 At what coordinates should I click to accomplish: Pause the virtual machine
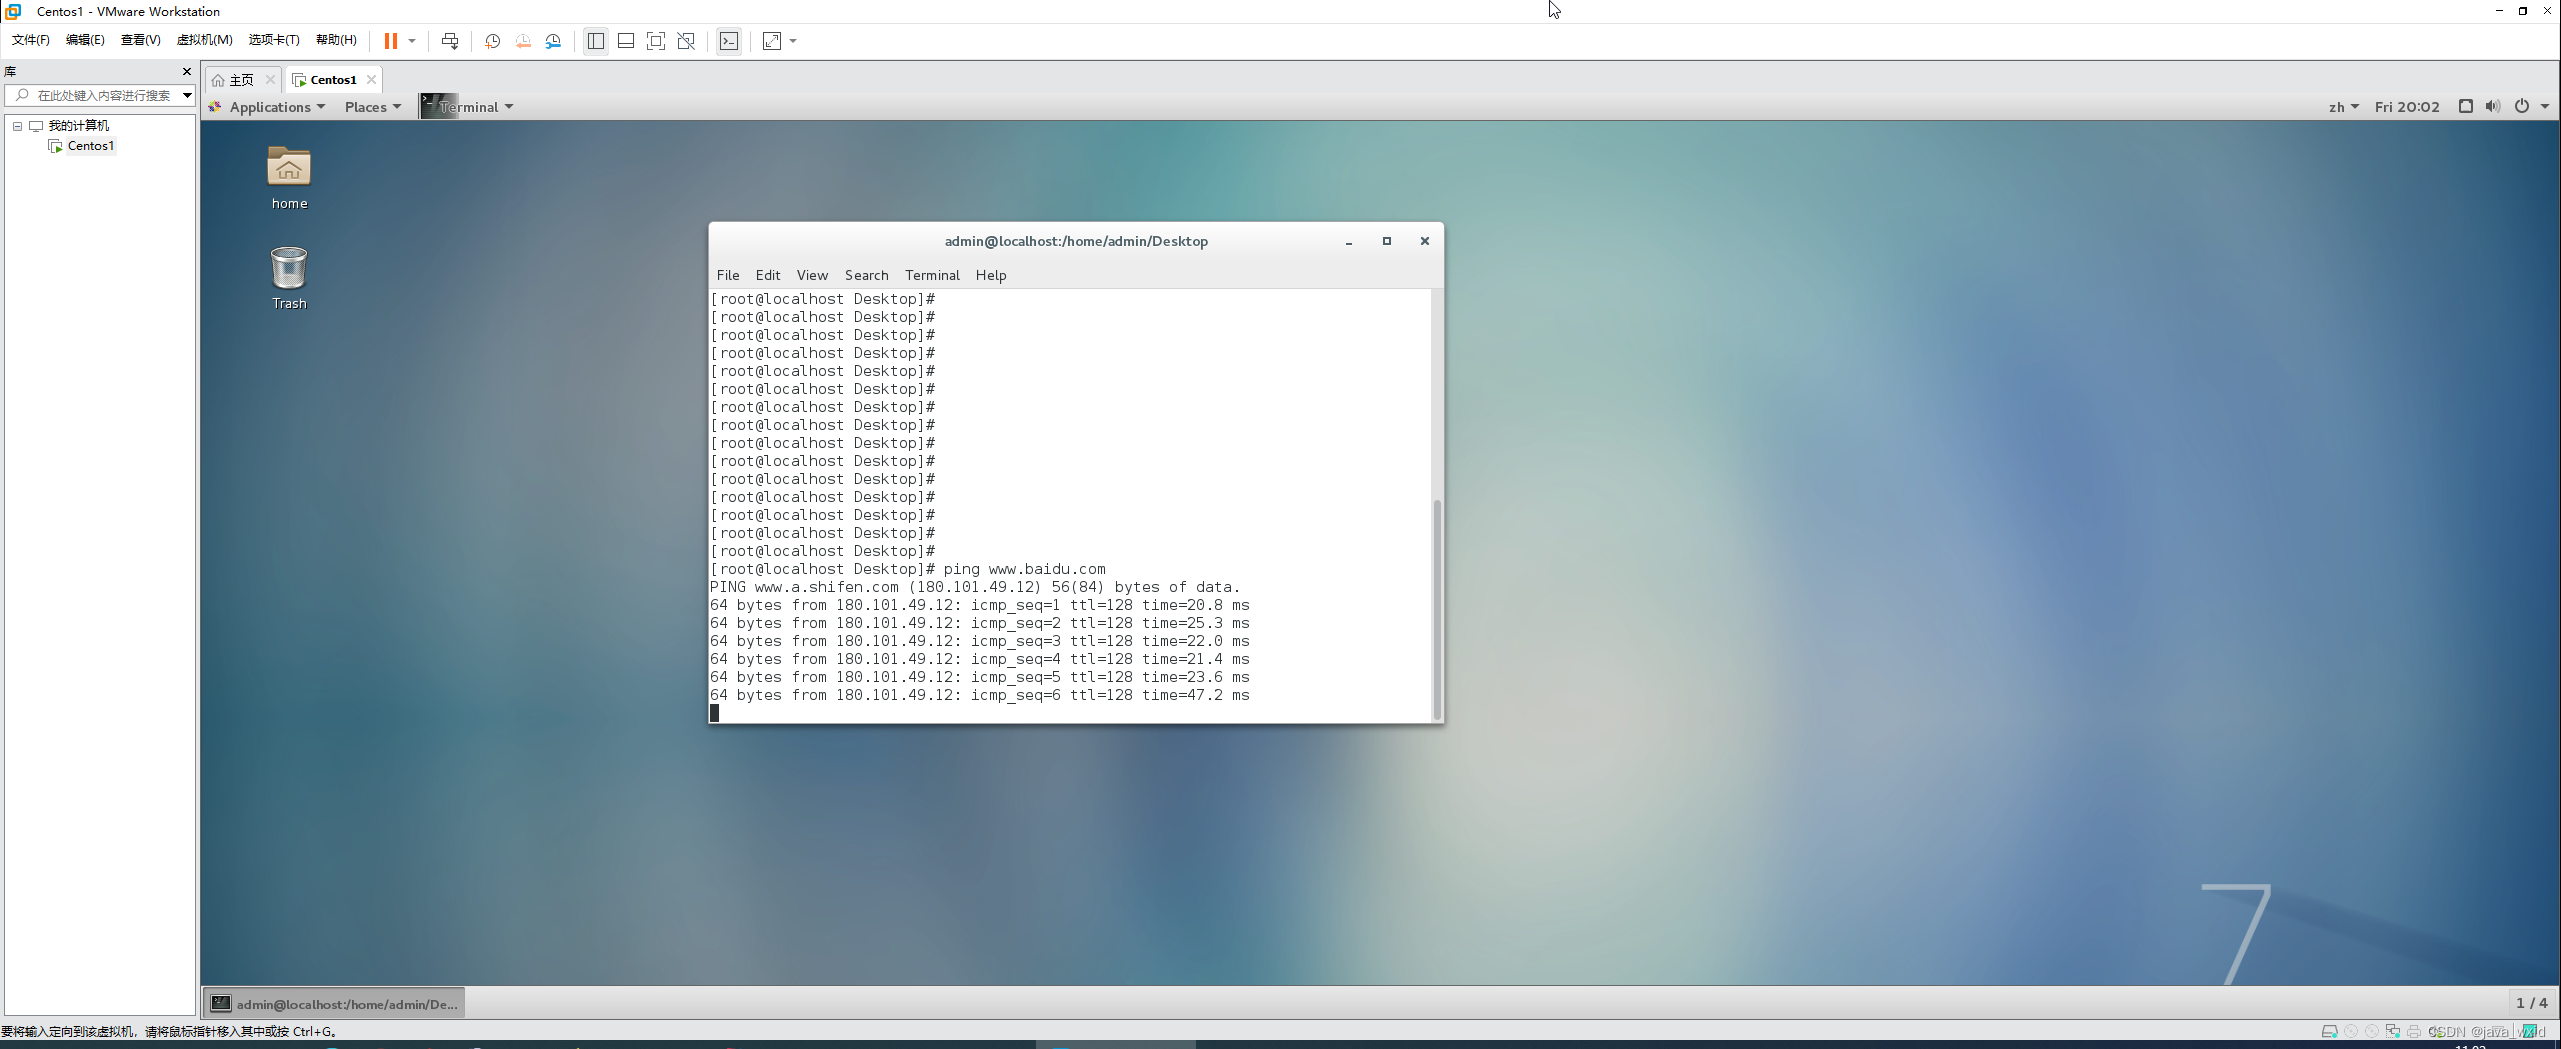[390, 41]
